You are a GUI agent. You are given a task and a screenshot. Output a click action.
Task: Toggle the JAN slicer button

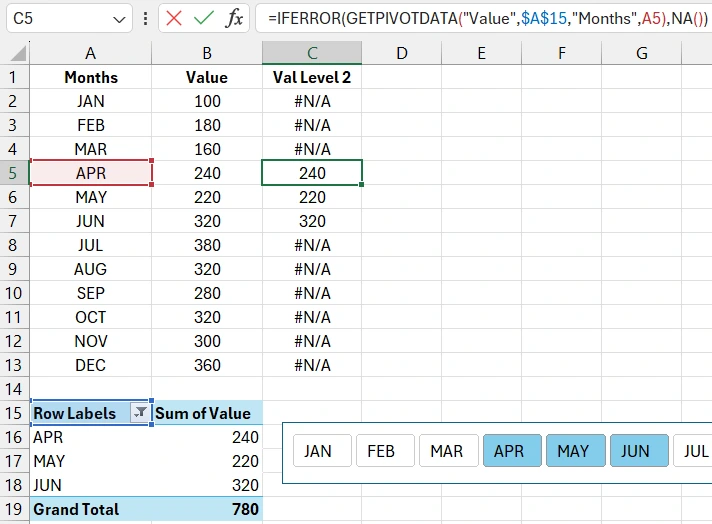(x=318, y=451)
